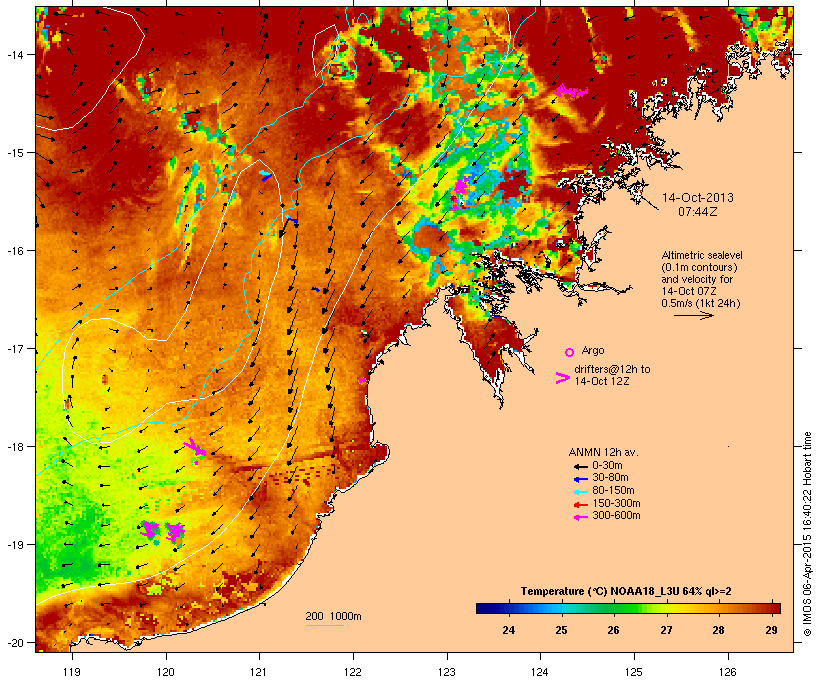Click the latitude axis label -15
Viewport: 820px width, 680px height.
point(14,153)
